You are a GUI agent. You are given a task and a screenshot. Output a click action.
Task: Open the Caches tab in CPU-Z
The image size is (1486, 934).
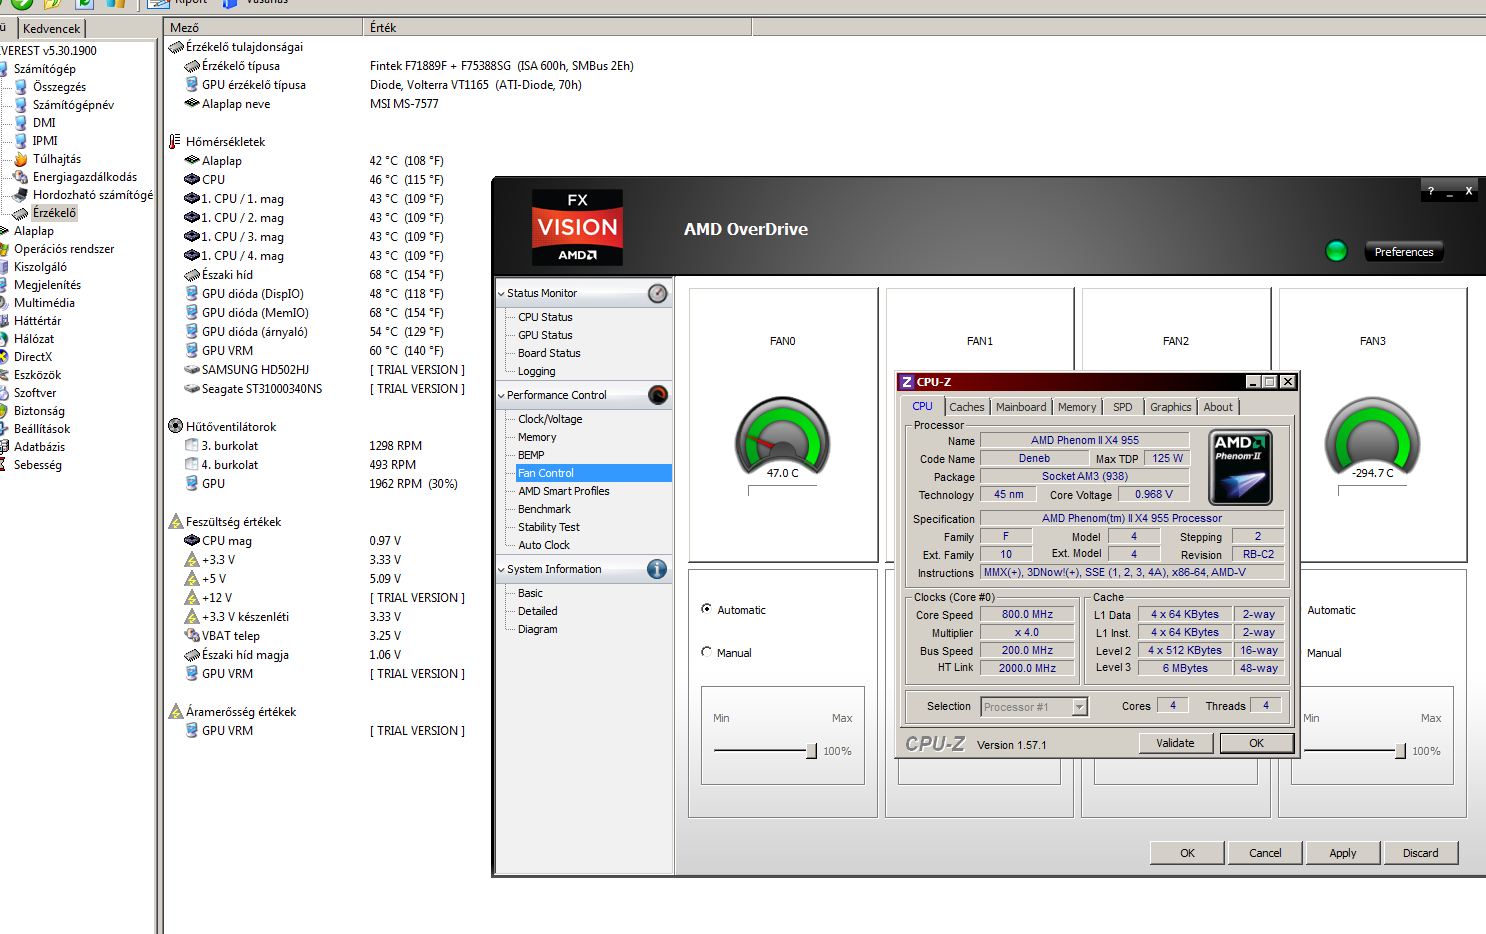pos(966,407)
